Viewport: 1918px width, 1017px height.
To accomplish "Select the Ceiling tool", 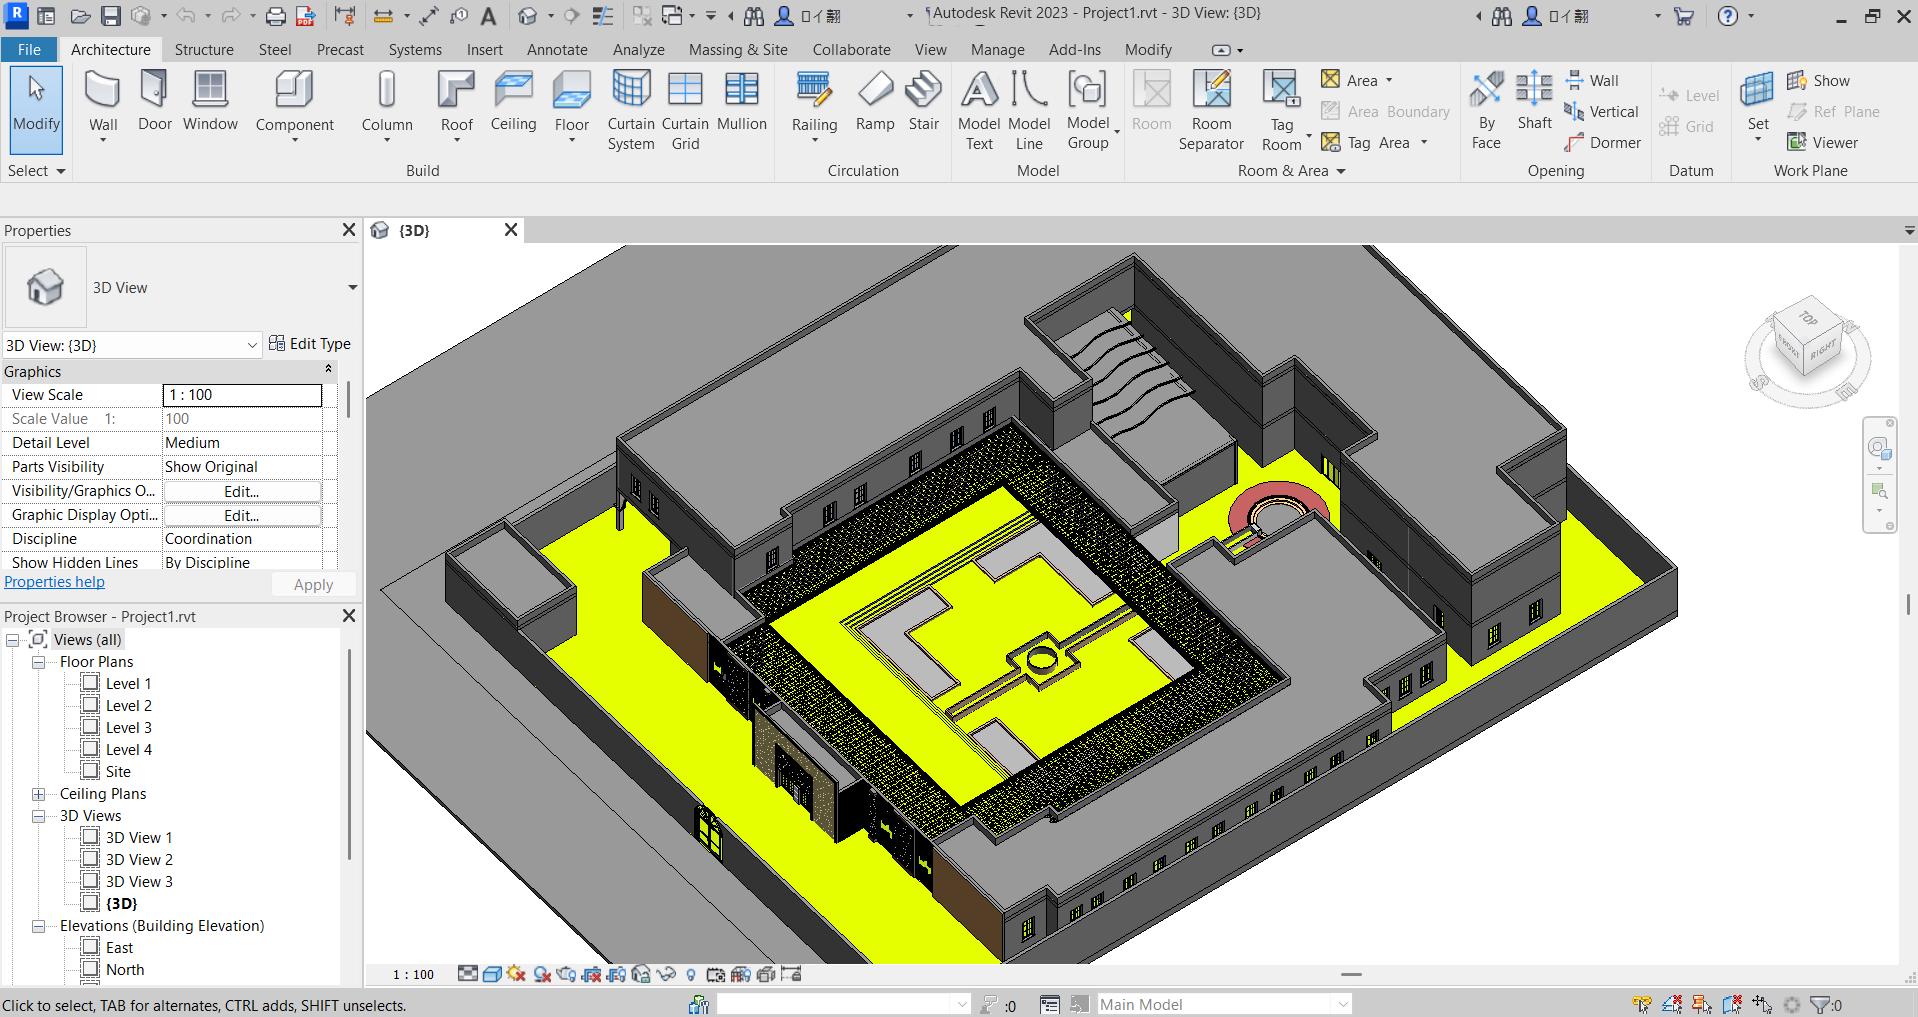I will (x=513, y=102).
